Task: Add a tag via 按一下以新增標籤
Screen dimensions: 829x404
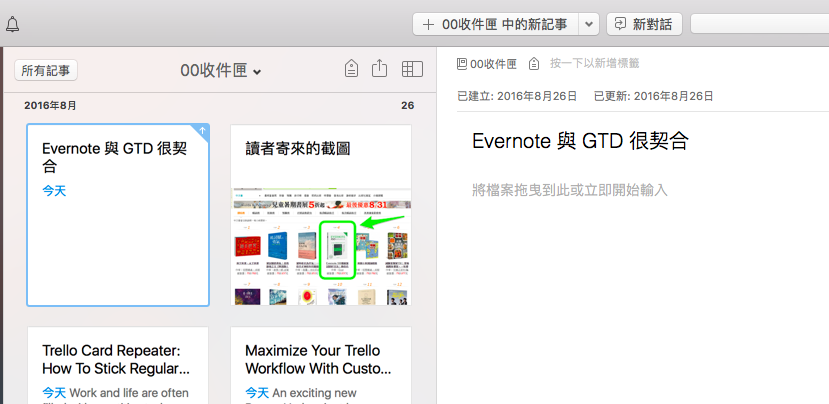Action: (x=594, y=64)
